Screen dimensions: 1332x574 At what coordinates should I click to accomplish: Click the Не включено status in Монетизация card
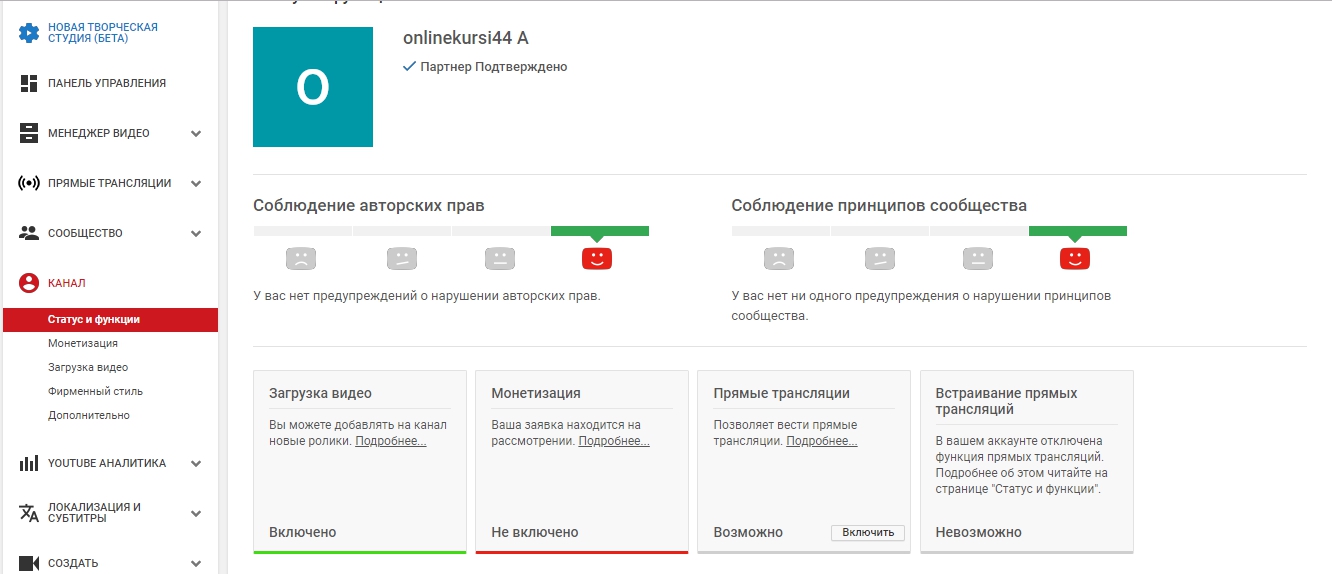click(x=535, y=532)
